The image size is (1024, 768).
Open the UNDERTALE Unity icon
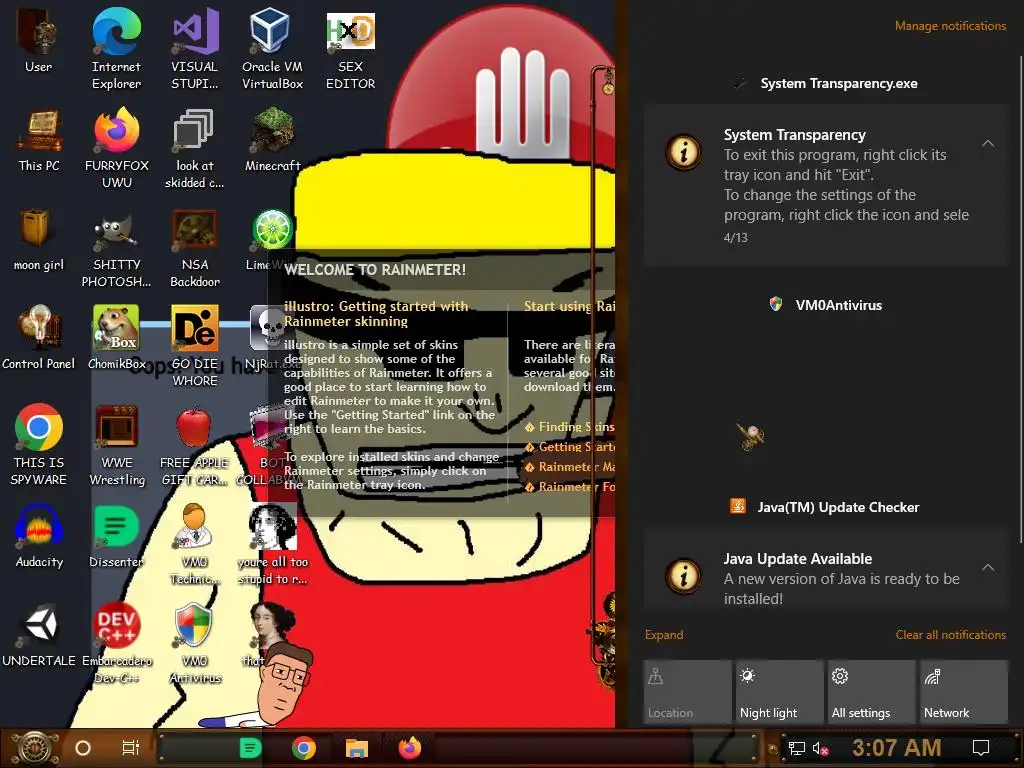[39, 635]
